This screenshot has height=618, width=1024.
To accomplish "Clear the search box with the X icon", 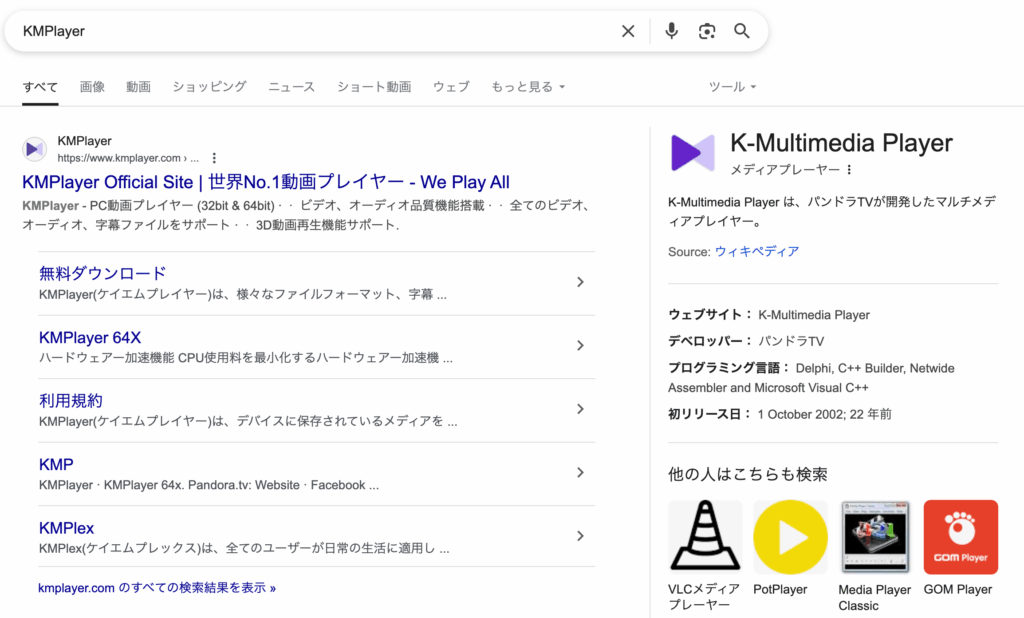I will click(628, 31).
